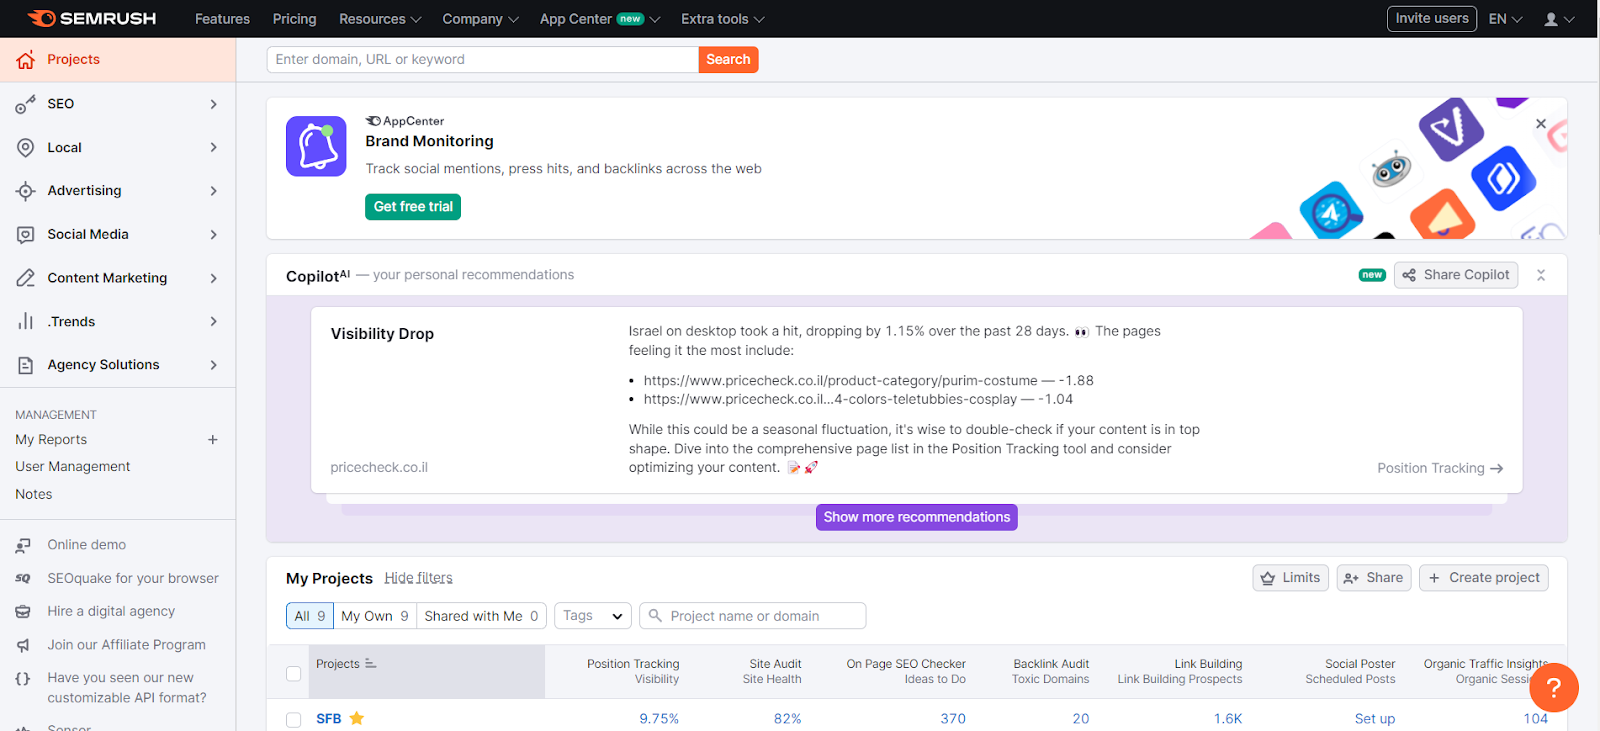
Task: Click the API format braces icon
Action: coord(23,678)
